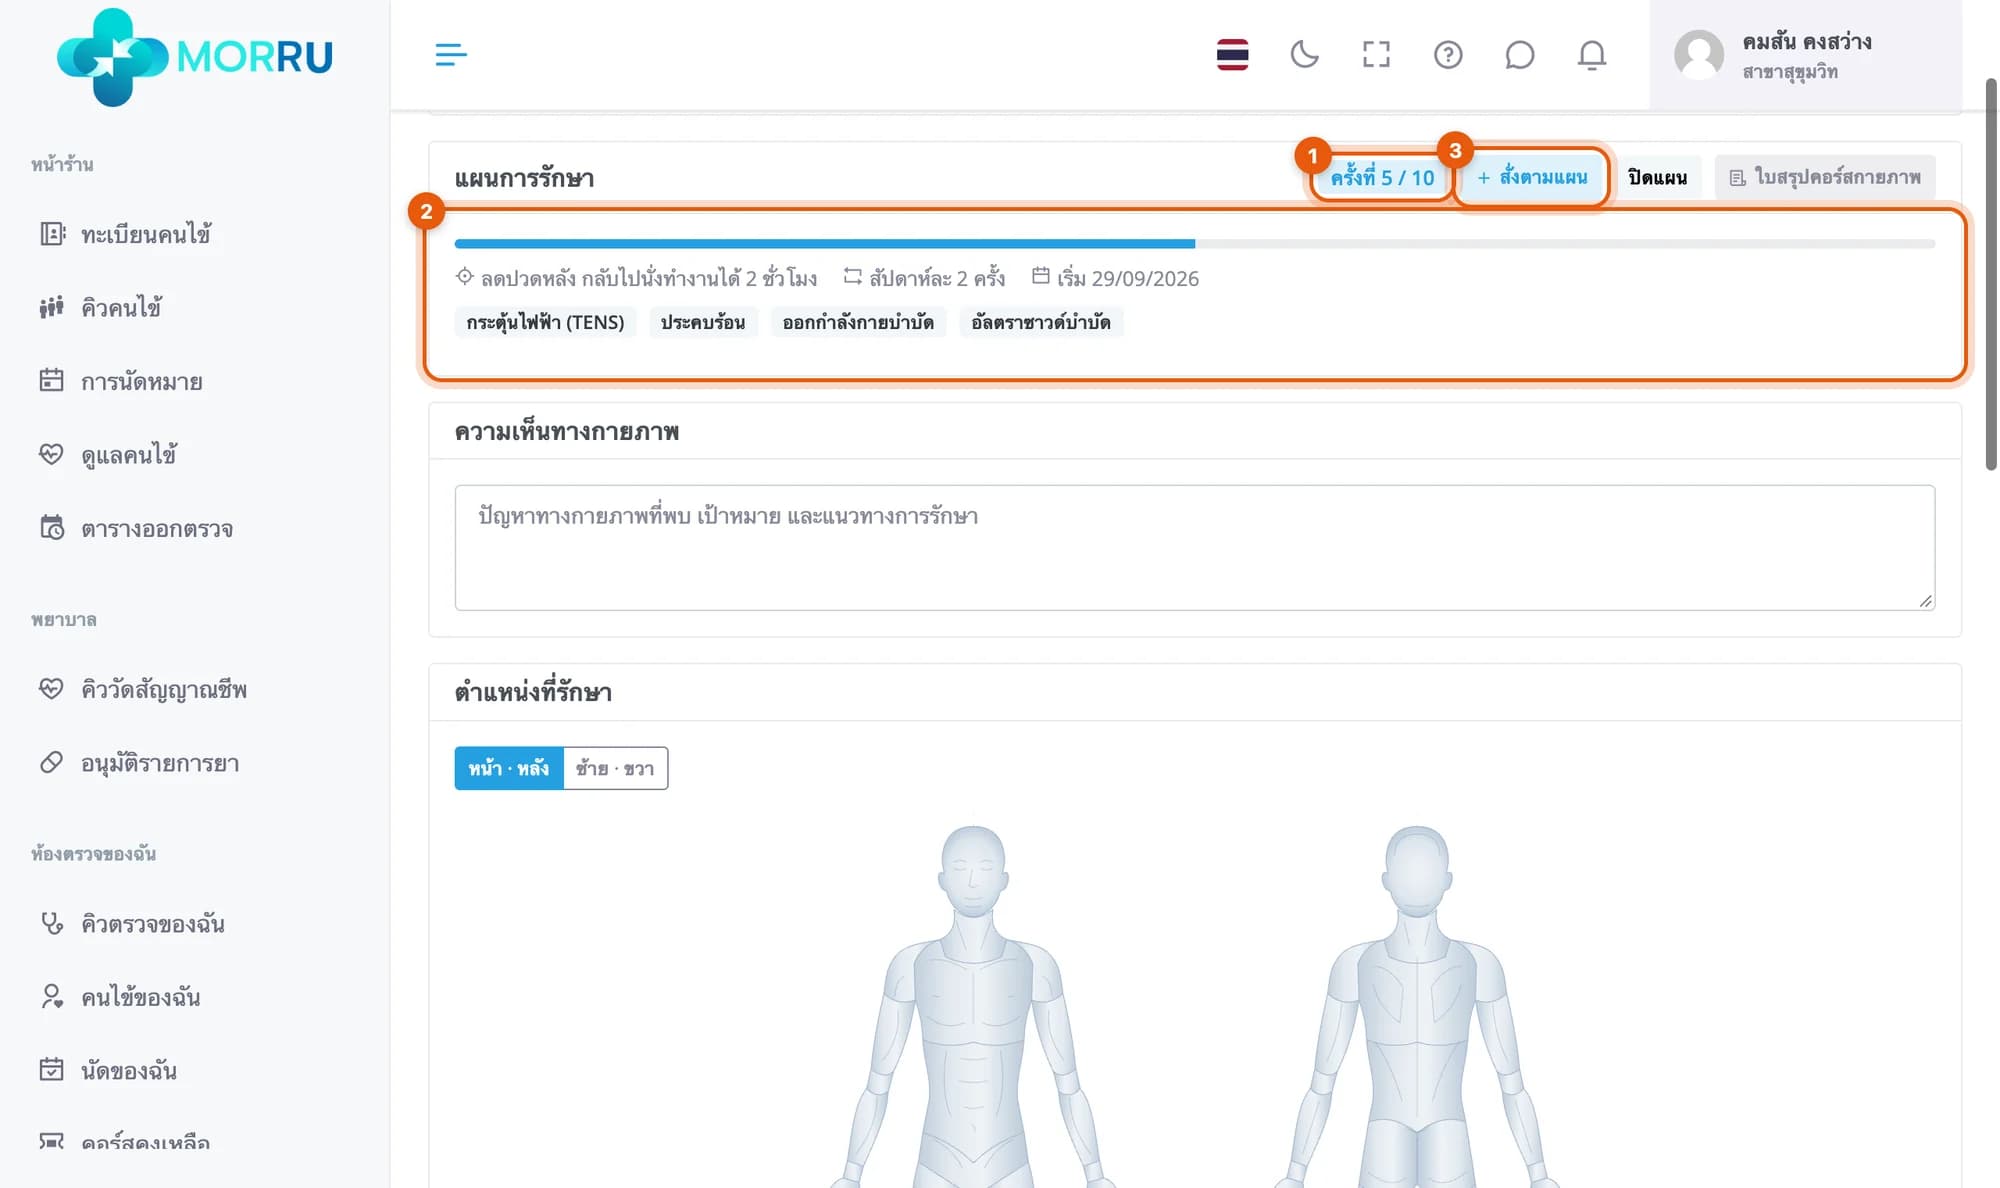Click the ออกกำลังกายบำบัด tag

click(x=858, y=322)
